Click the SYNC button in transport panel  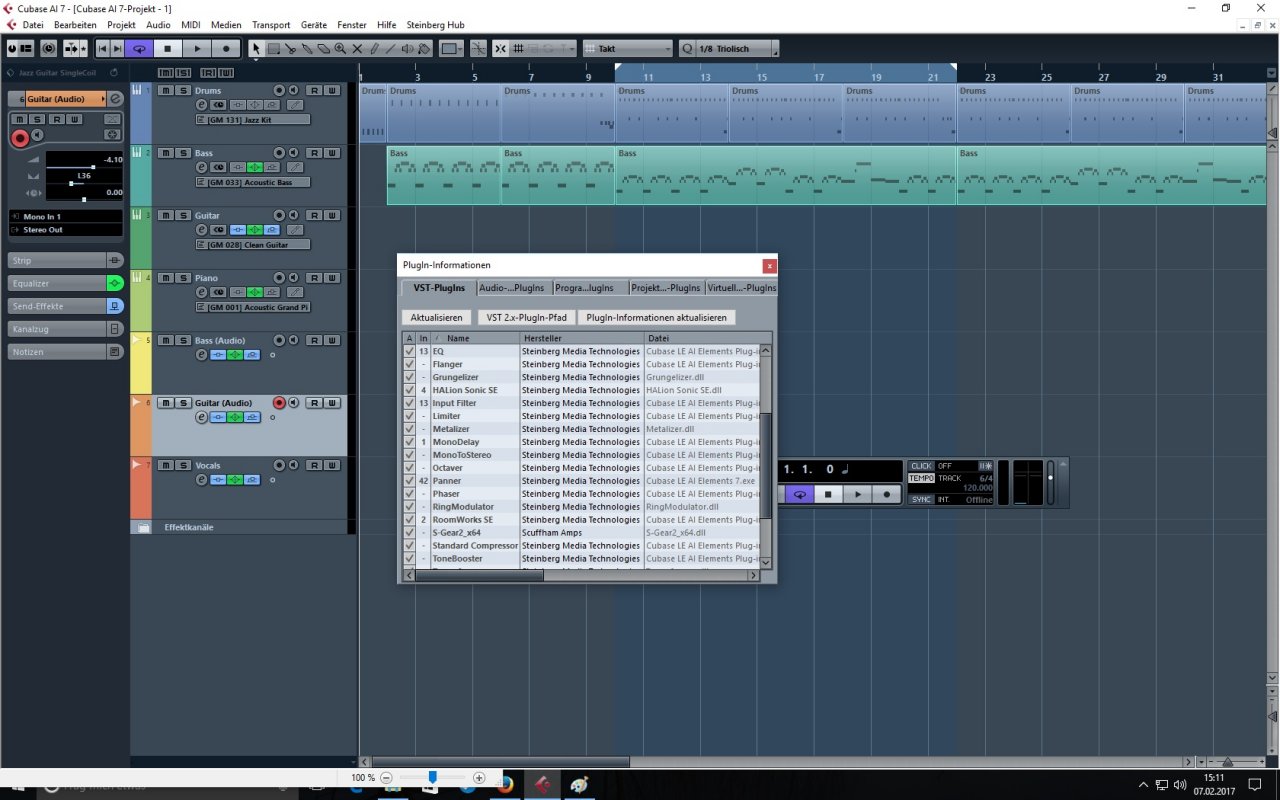click(x=921, y=499)
